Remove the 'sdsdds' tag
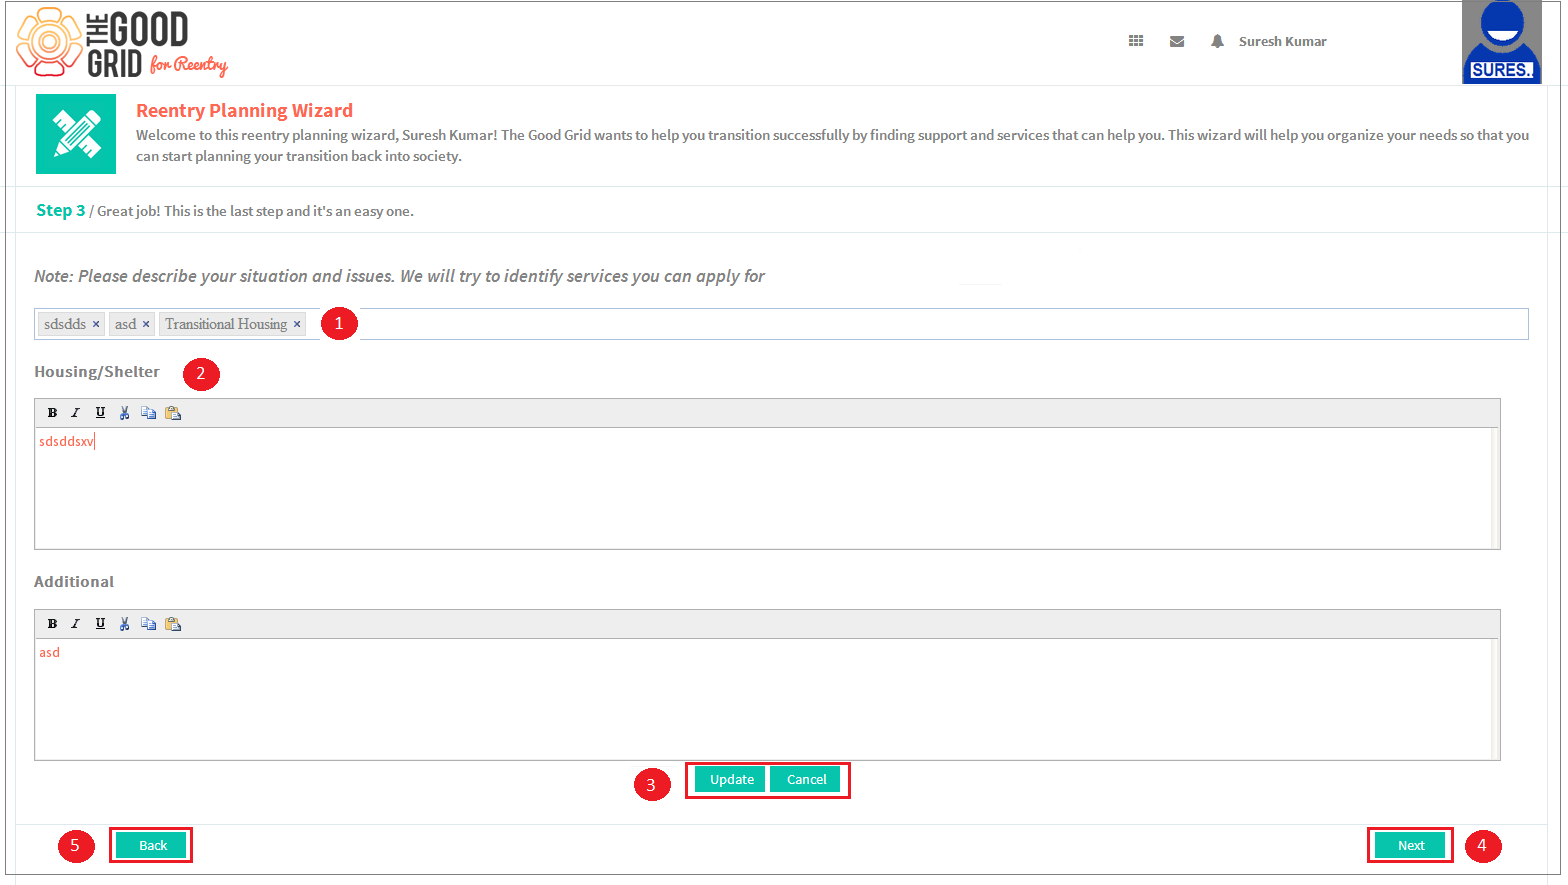1568x885 pixels. tap(96, 324)
